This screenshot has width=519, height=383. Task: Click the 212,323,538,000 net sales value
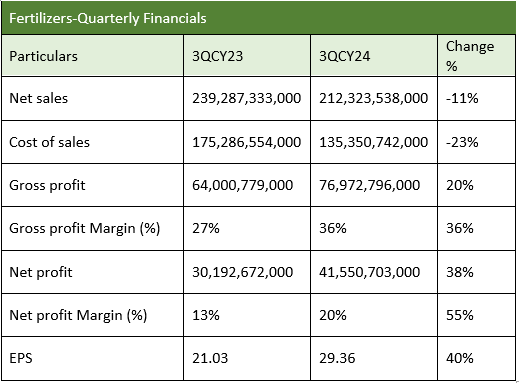(x=374, y=98)
